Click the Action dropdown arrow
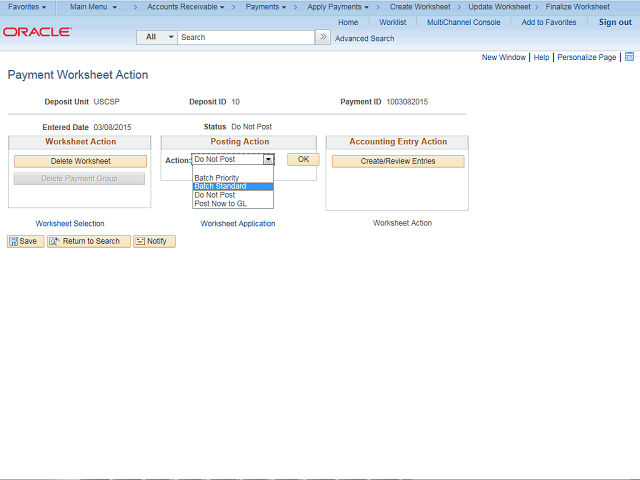This screenshot has height=480, width=640. [x=268, y=160]
